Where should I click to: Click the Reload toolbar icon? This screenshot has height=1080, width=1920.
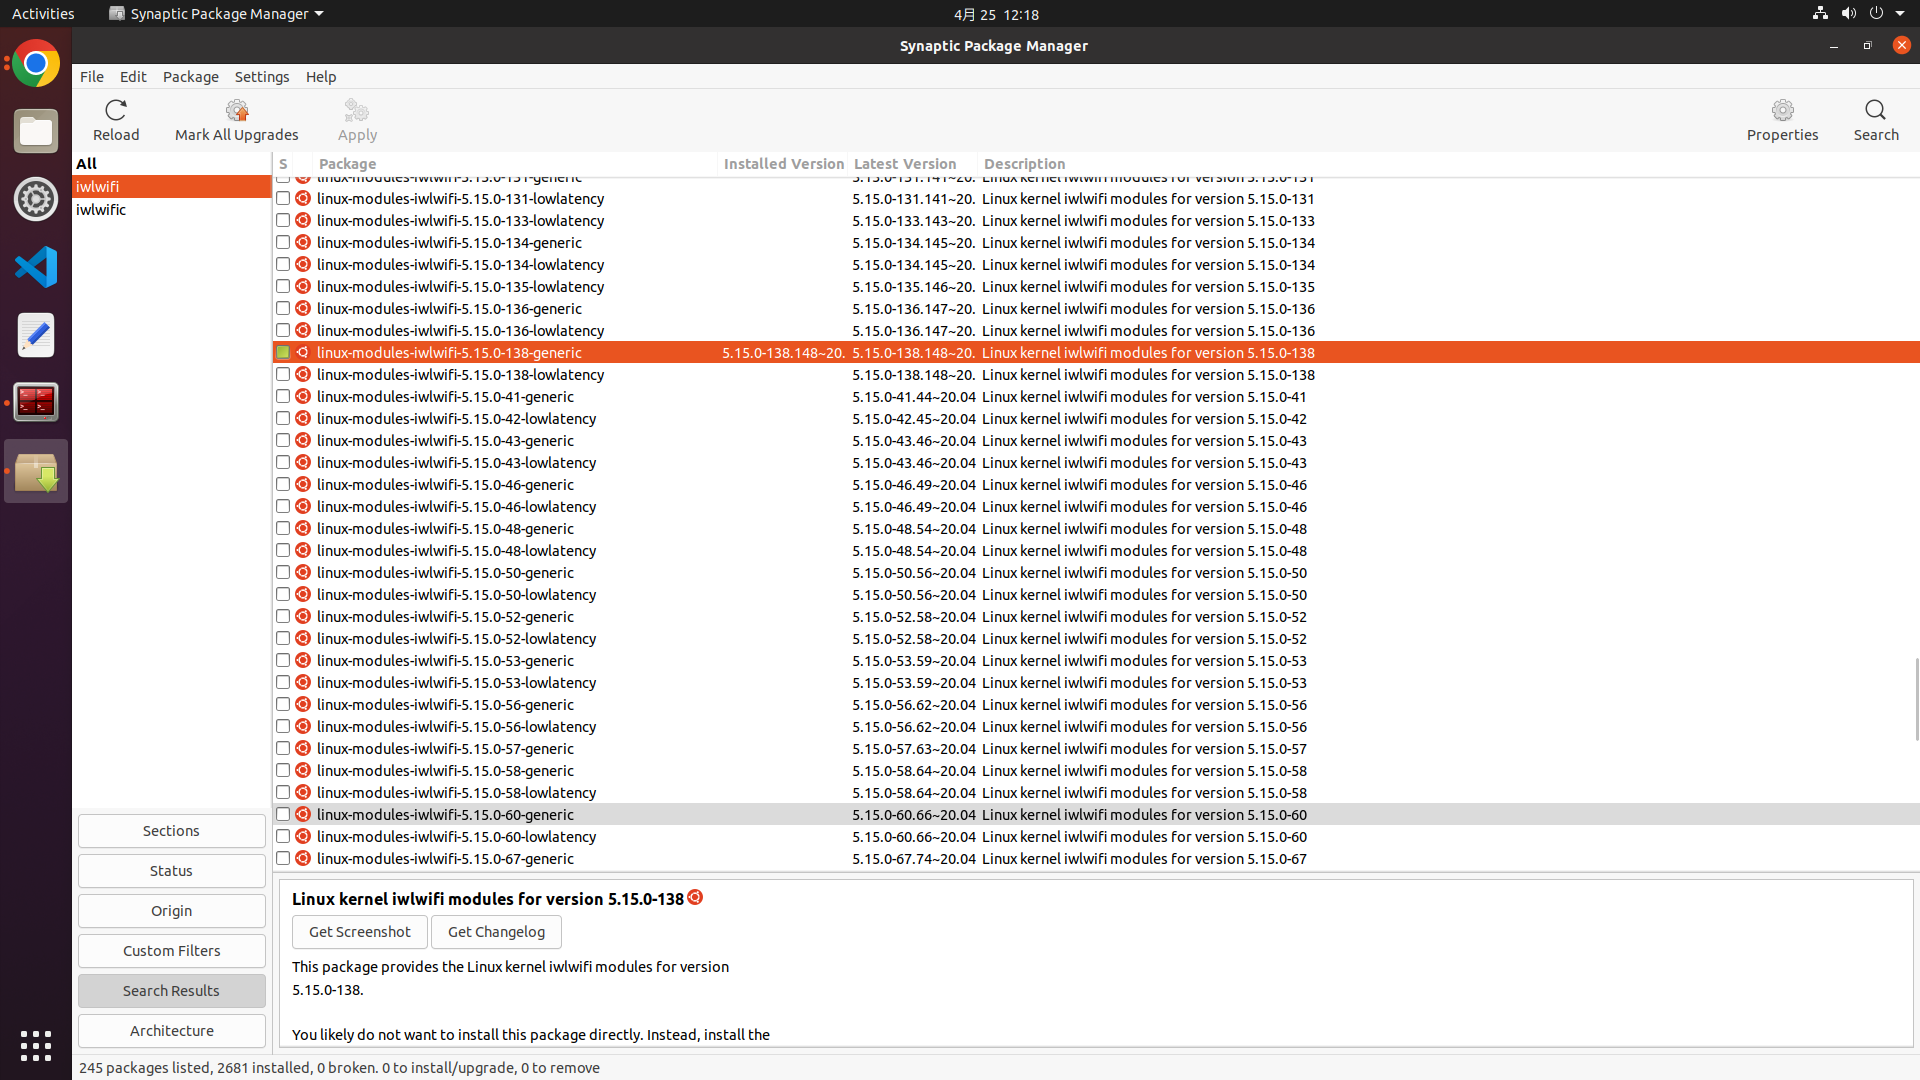pyautogui.click(x=116, y=110)
